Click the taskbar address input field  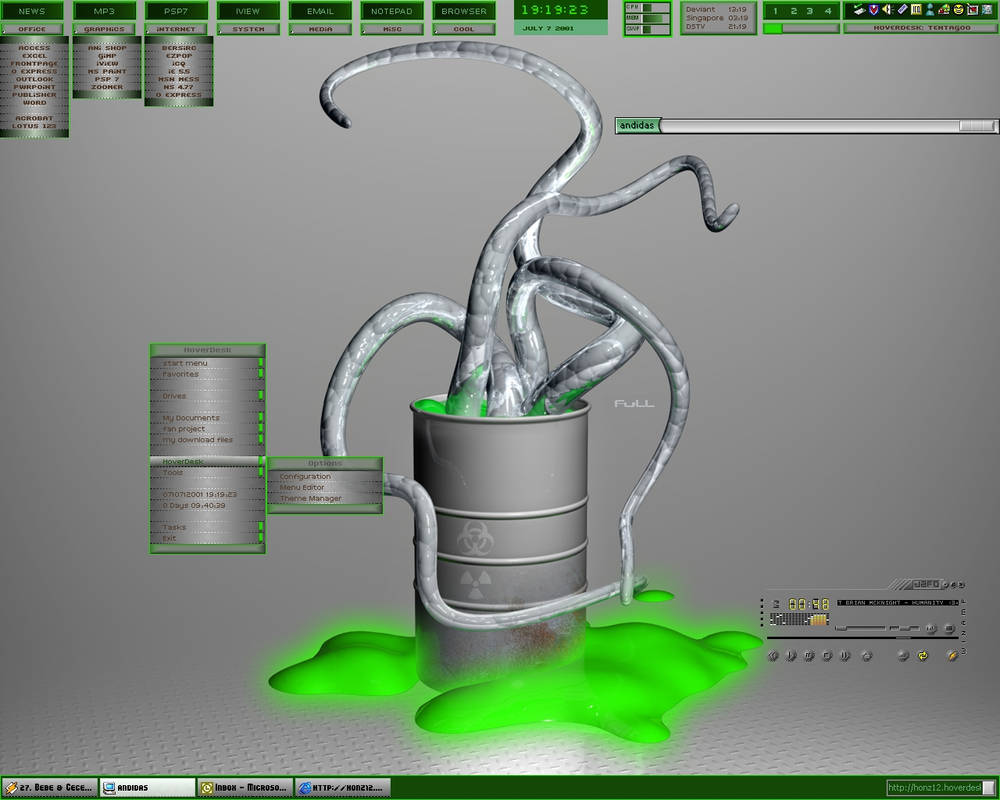pyautogui.click(x=934, y=788)
